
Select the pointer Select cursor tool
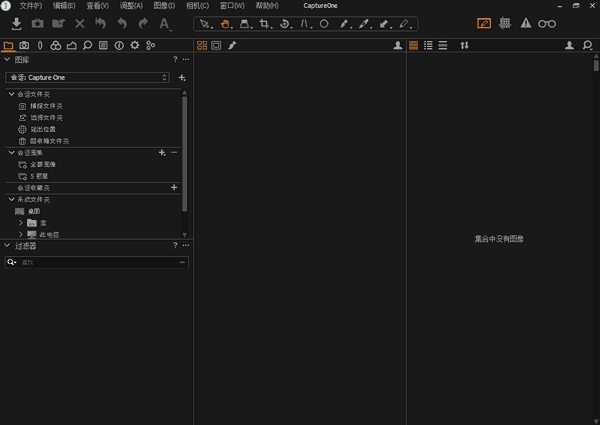tap(205, 24)
